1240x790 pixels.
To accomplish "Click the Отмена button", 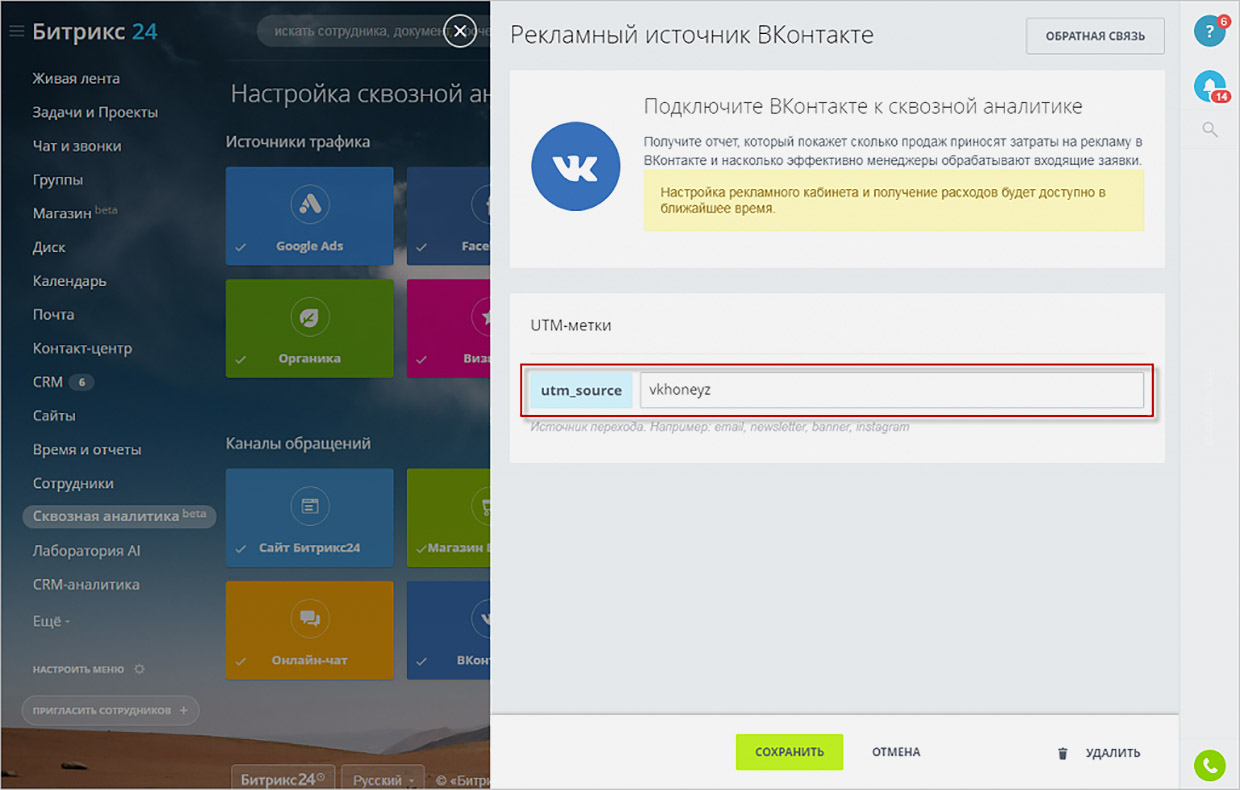I will (x=896, y=752).
